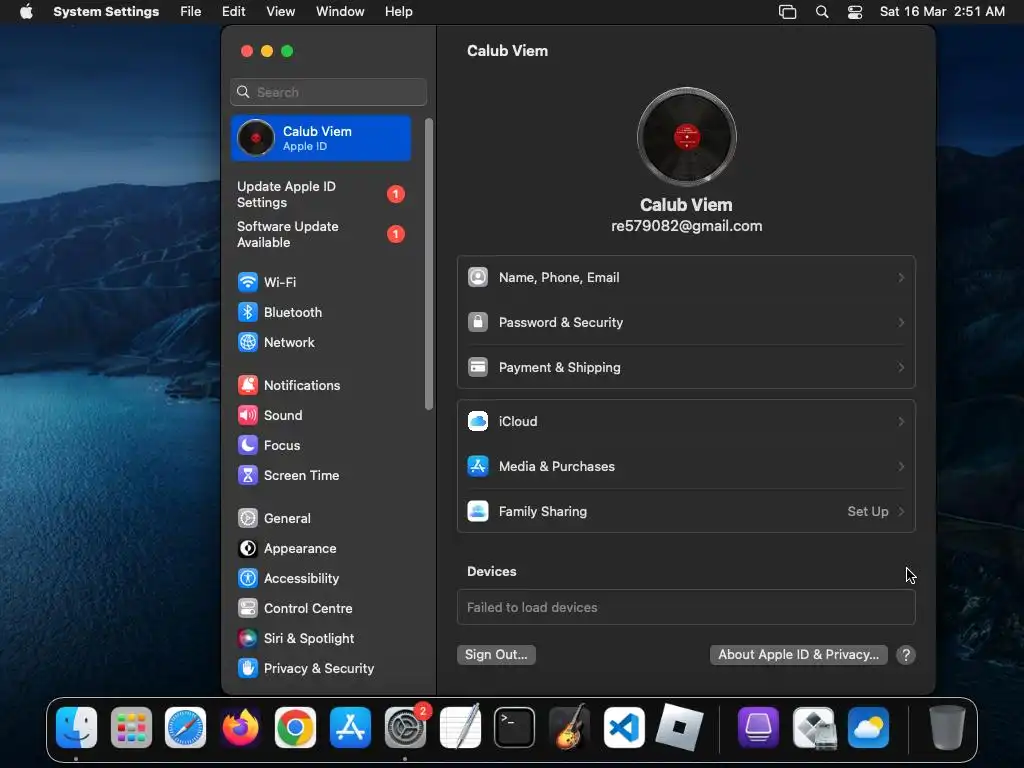
Task: Open Media & Purchases row
Action: point(686,467)
